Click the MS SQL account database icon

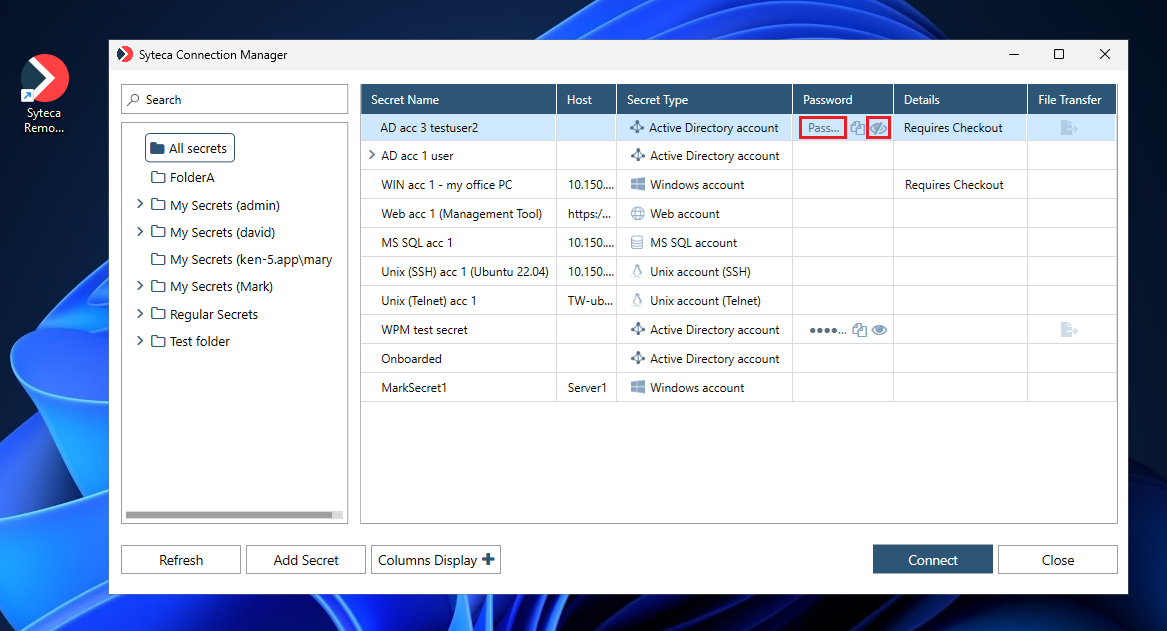tap(637, 243)
